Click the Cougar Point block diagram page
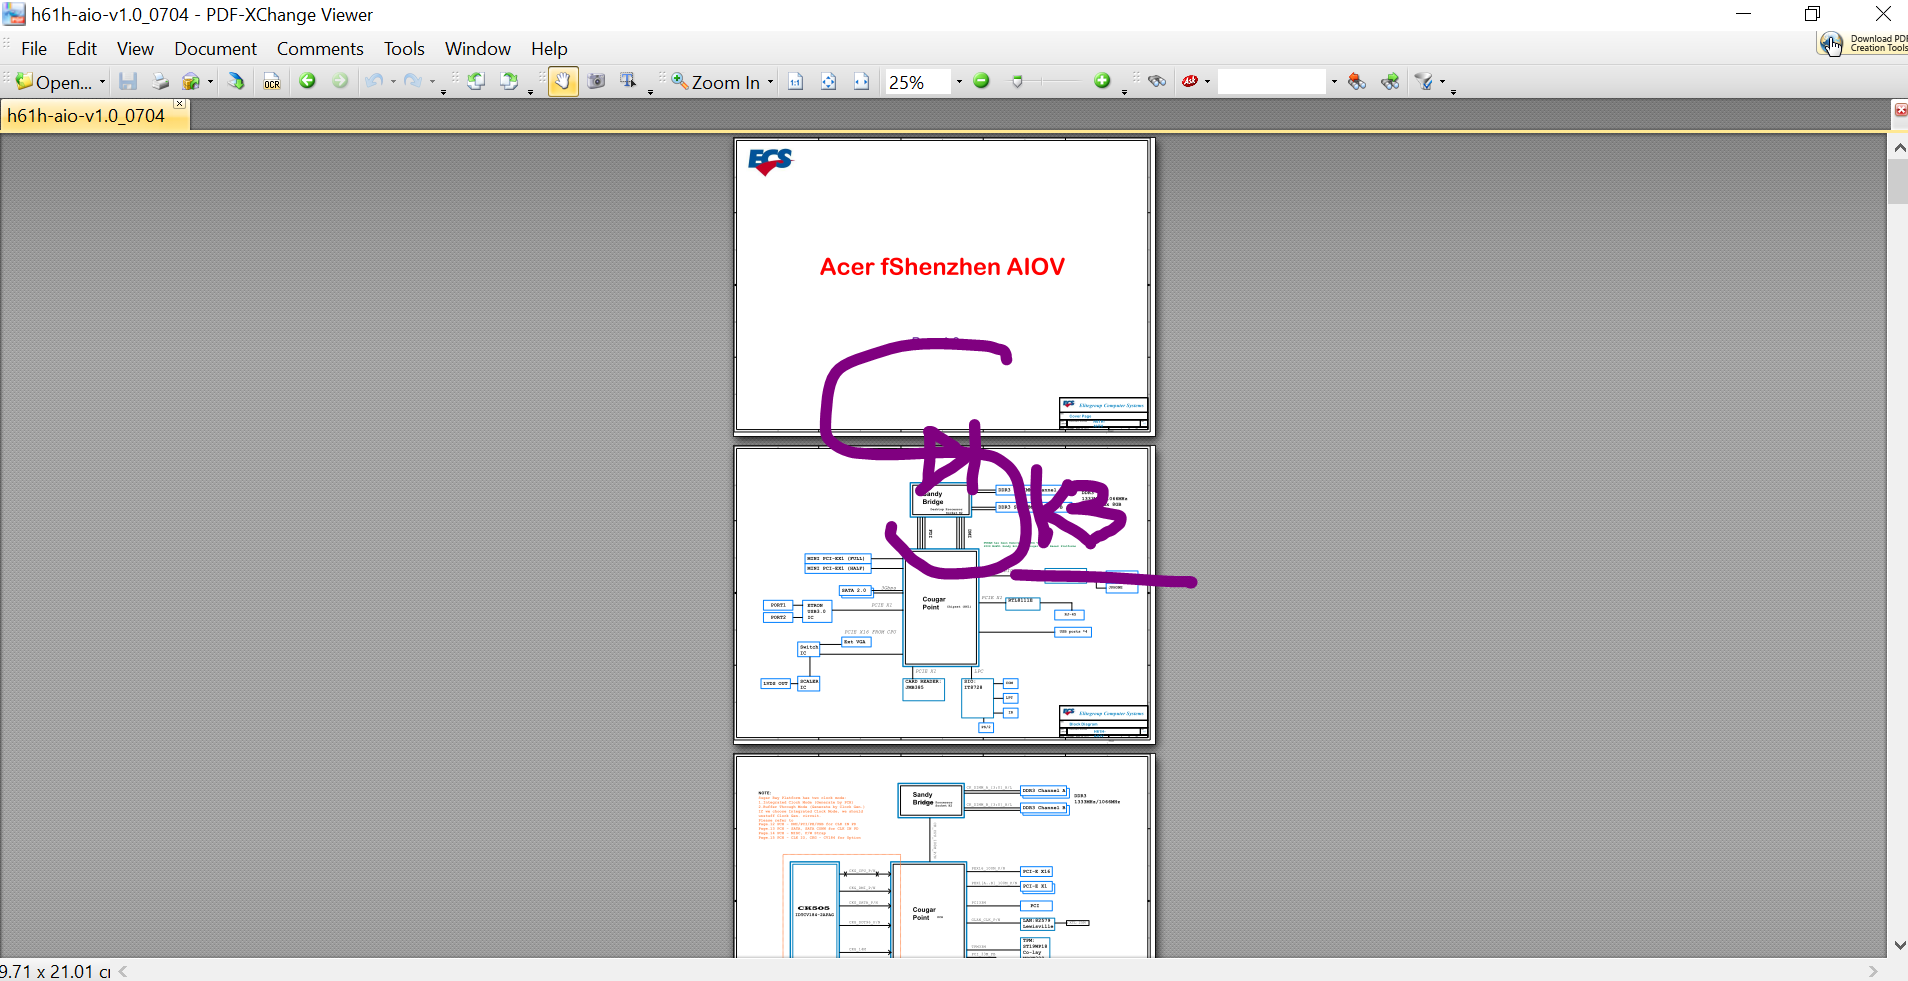Viewport: 1908px width, 981px height. pyautogui.click(x=943, y=593)
